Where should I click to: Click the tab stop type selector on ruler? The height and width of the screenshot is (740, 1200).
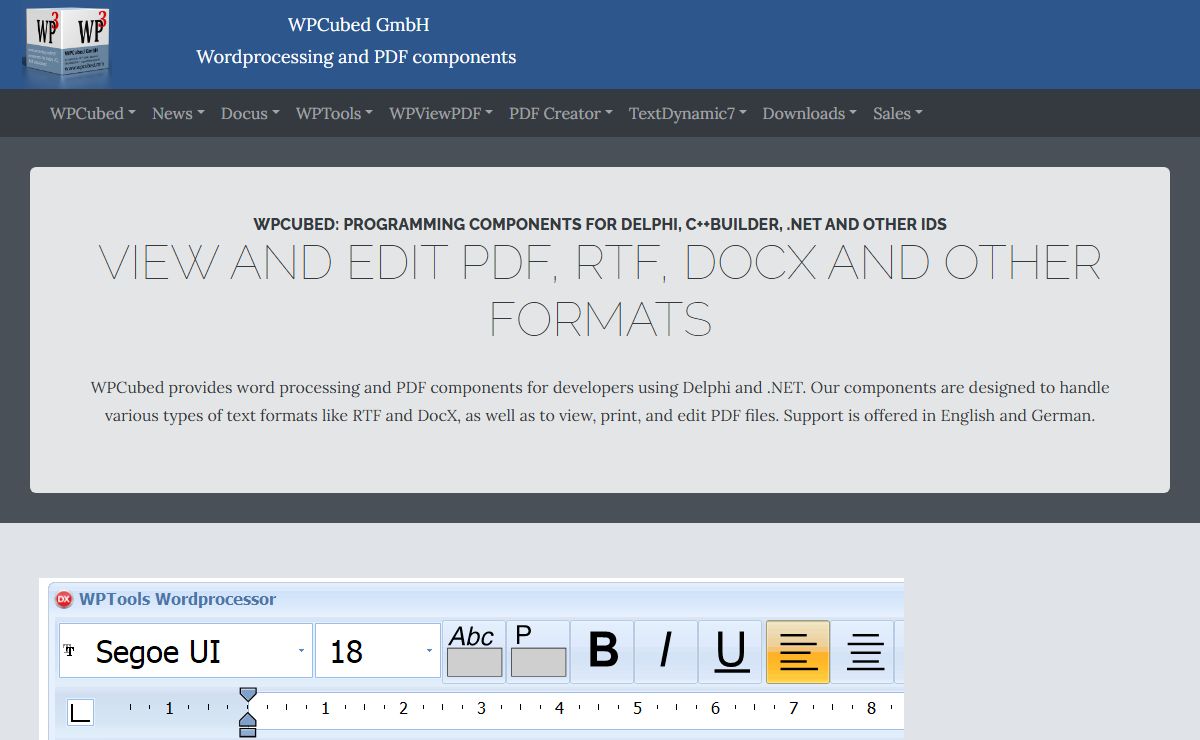(x=80, y=712)
